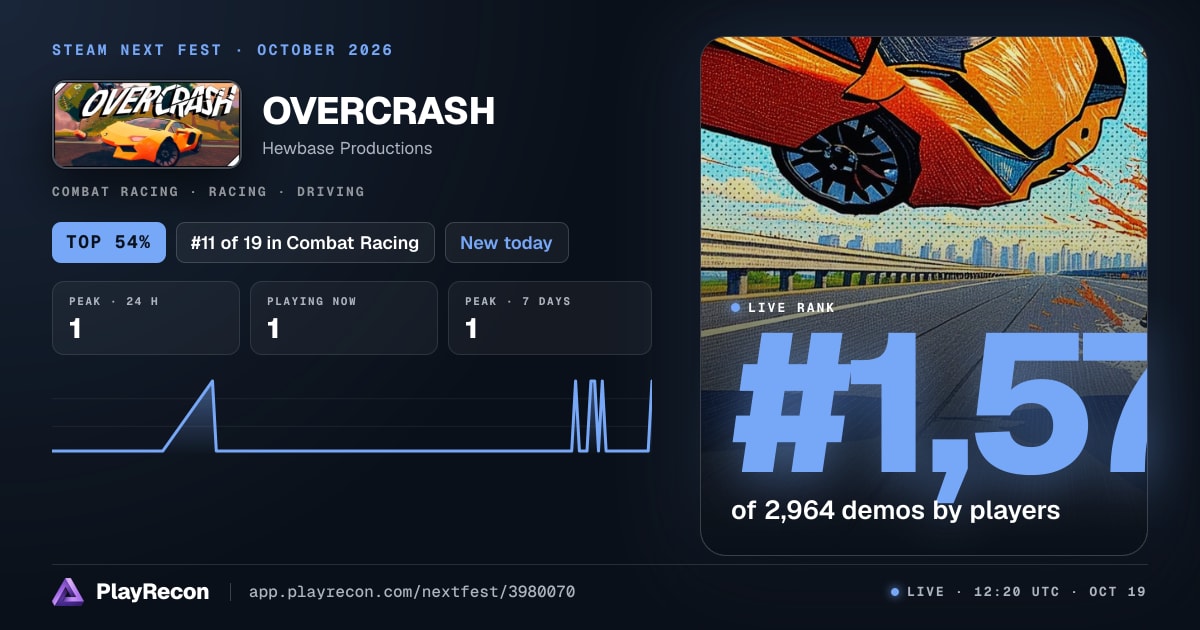Select the #11 of 19 in Combat Racing badge
Screen dimensions: 1200x630
pyautogui.click(x=305, y=243)
